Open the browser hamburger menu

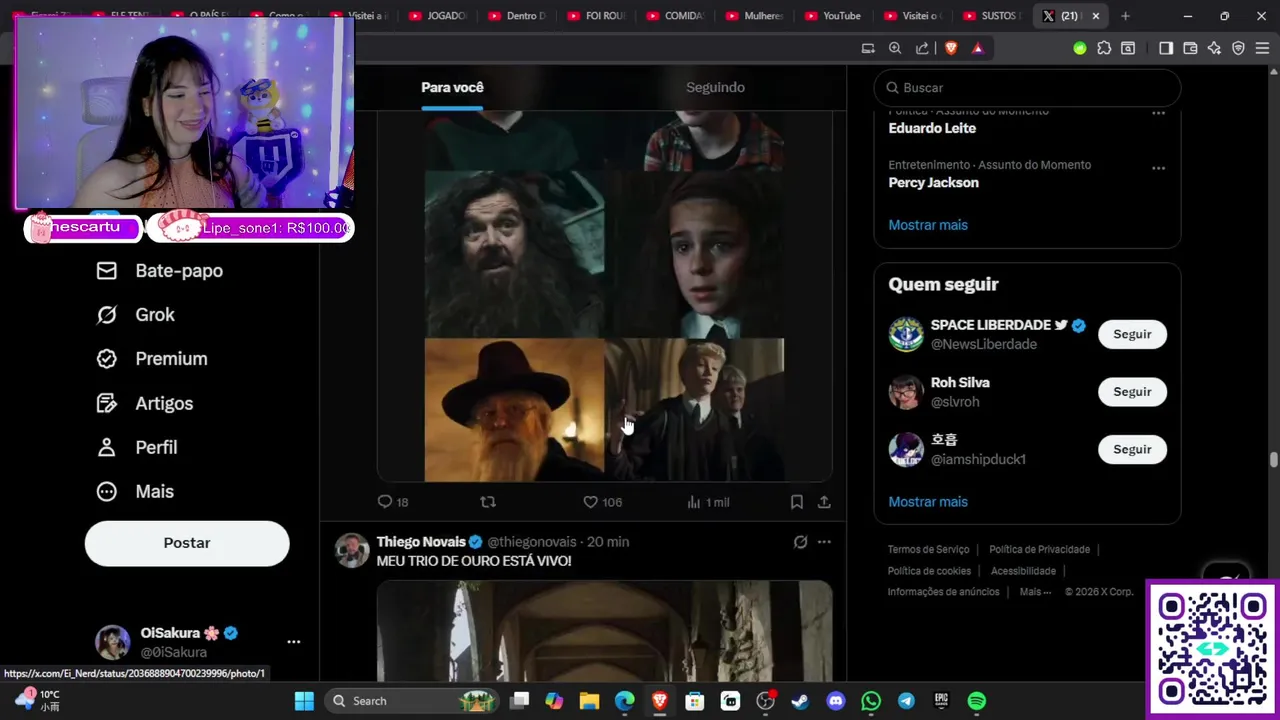point(1262,48)
